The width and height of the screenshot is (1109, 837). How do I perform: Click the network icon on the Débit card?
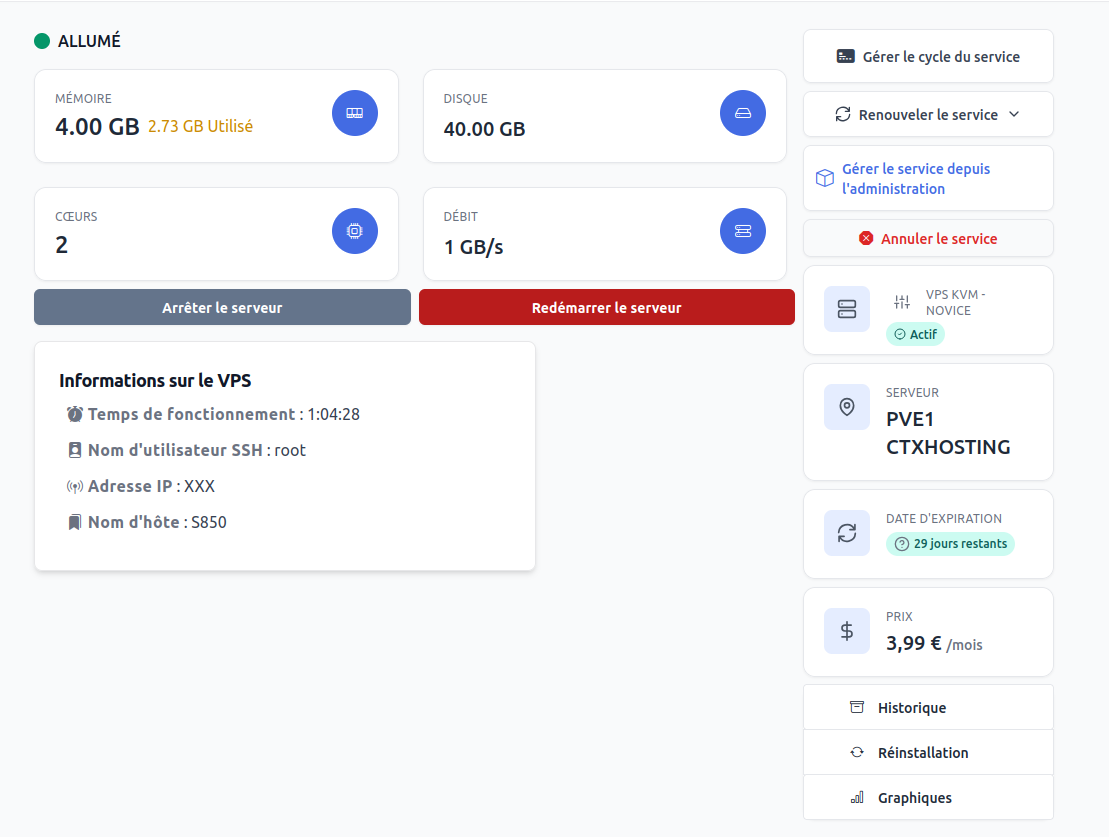pyautogui.click(x=742, y=231)
